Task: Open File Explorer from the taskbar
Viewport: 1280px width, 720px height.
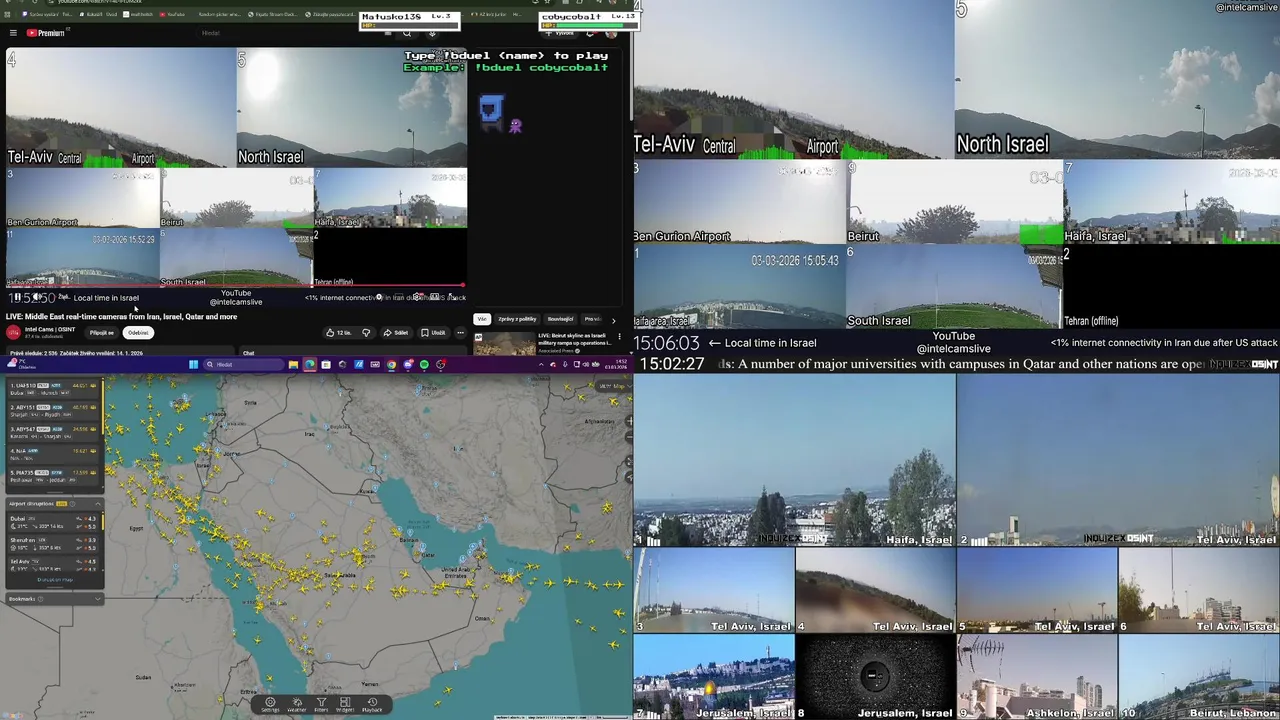Action: (x=293, y=364)
